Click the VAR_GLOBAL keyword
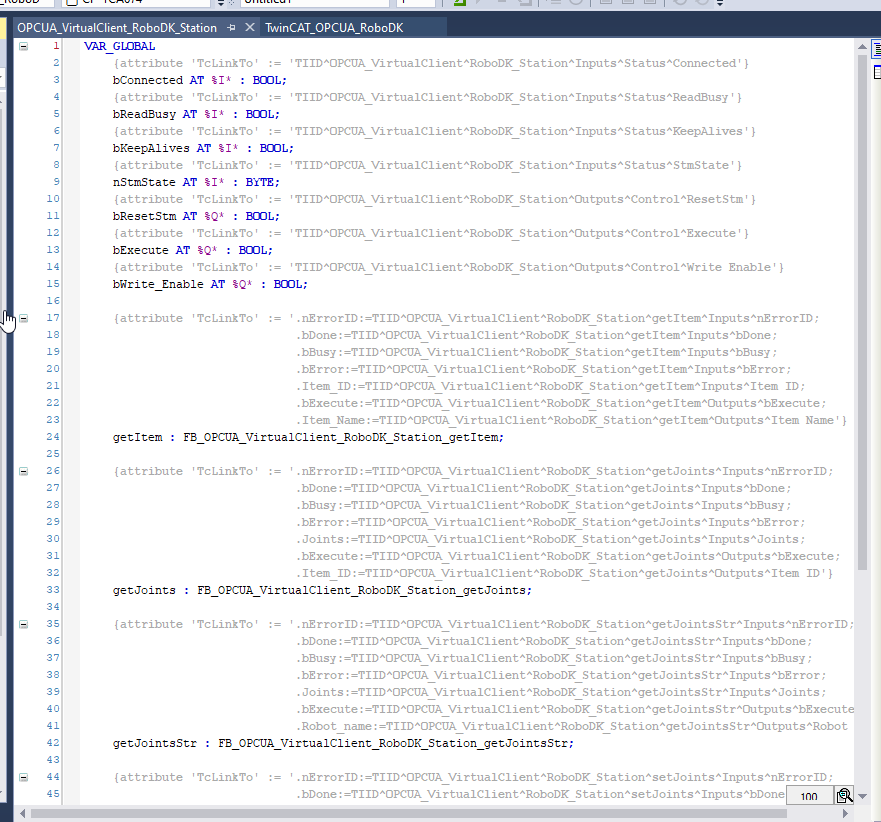This screenshot has width=881, height=822. click(x=120, y=46)
